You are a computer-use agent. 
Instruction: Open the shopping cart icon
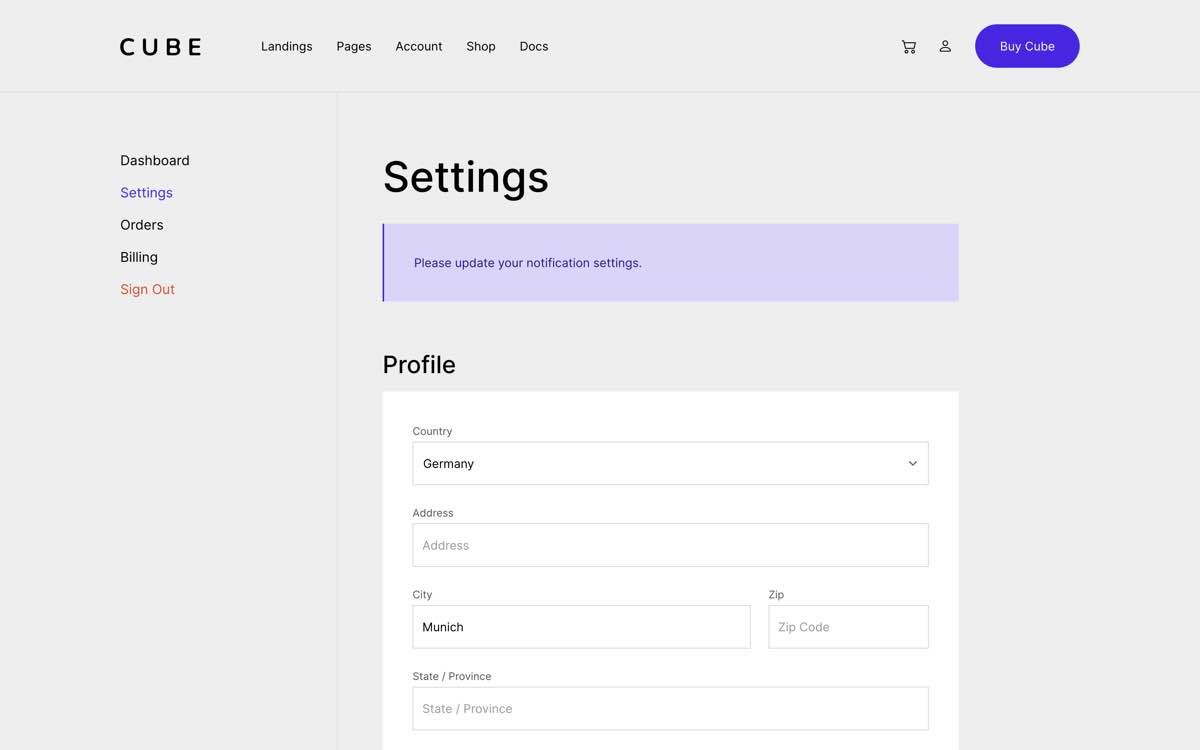point(908,46)
